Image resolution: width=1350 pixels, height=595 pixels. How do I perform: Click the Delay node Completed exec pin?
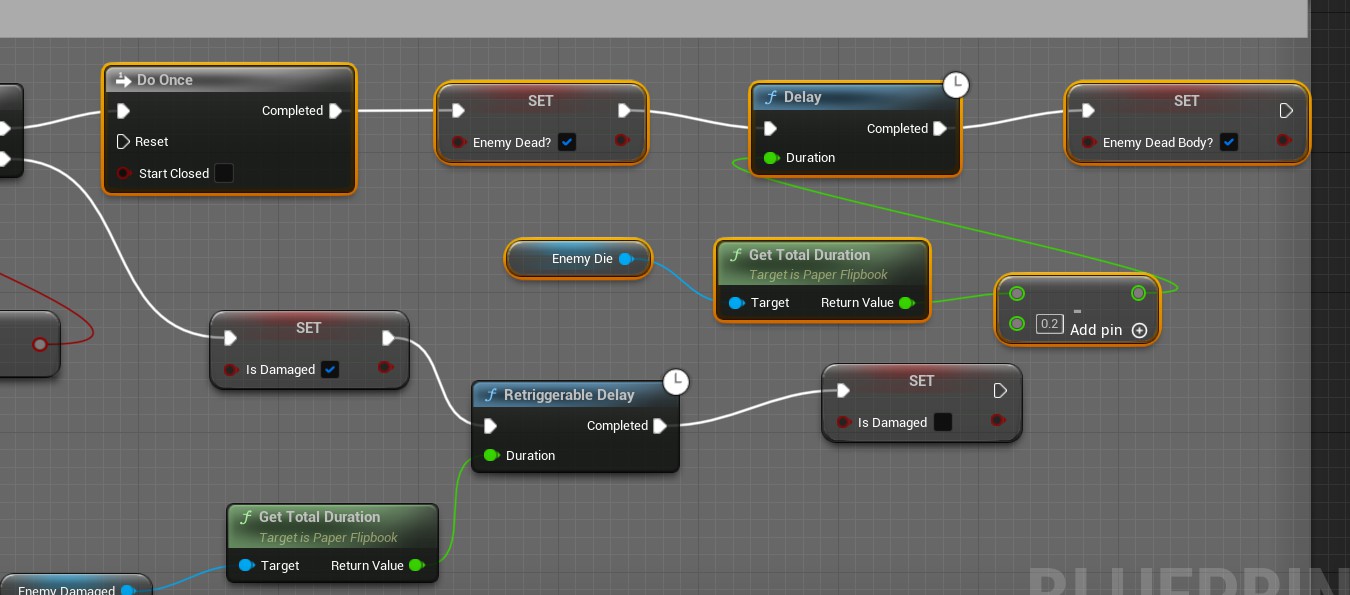click(x=940, y=129)
